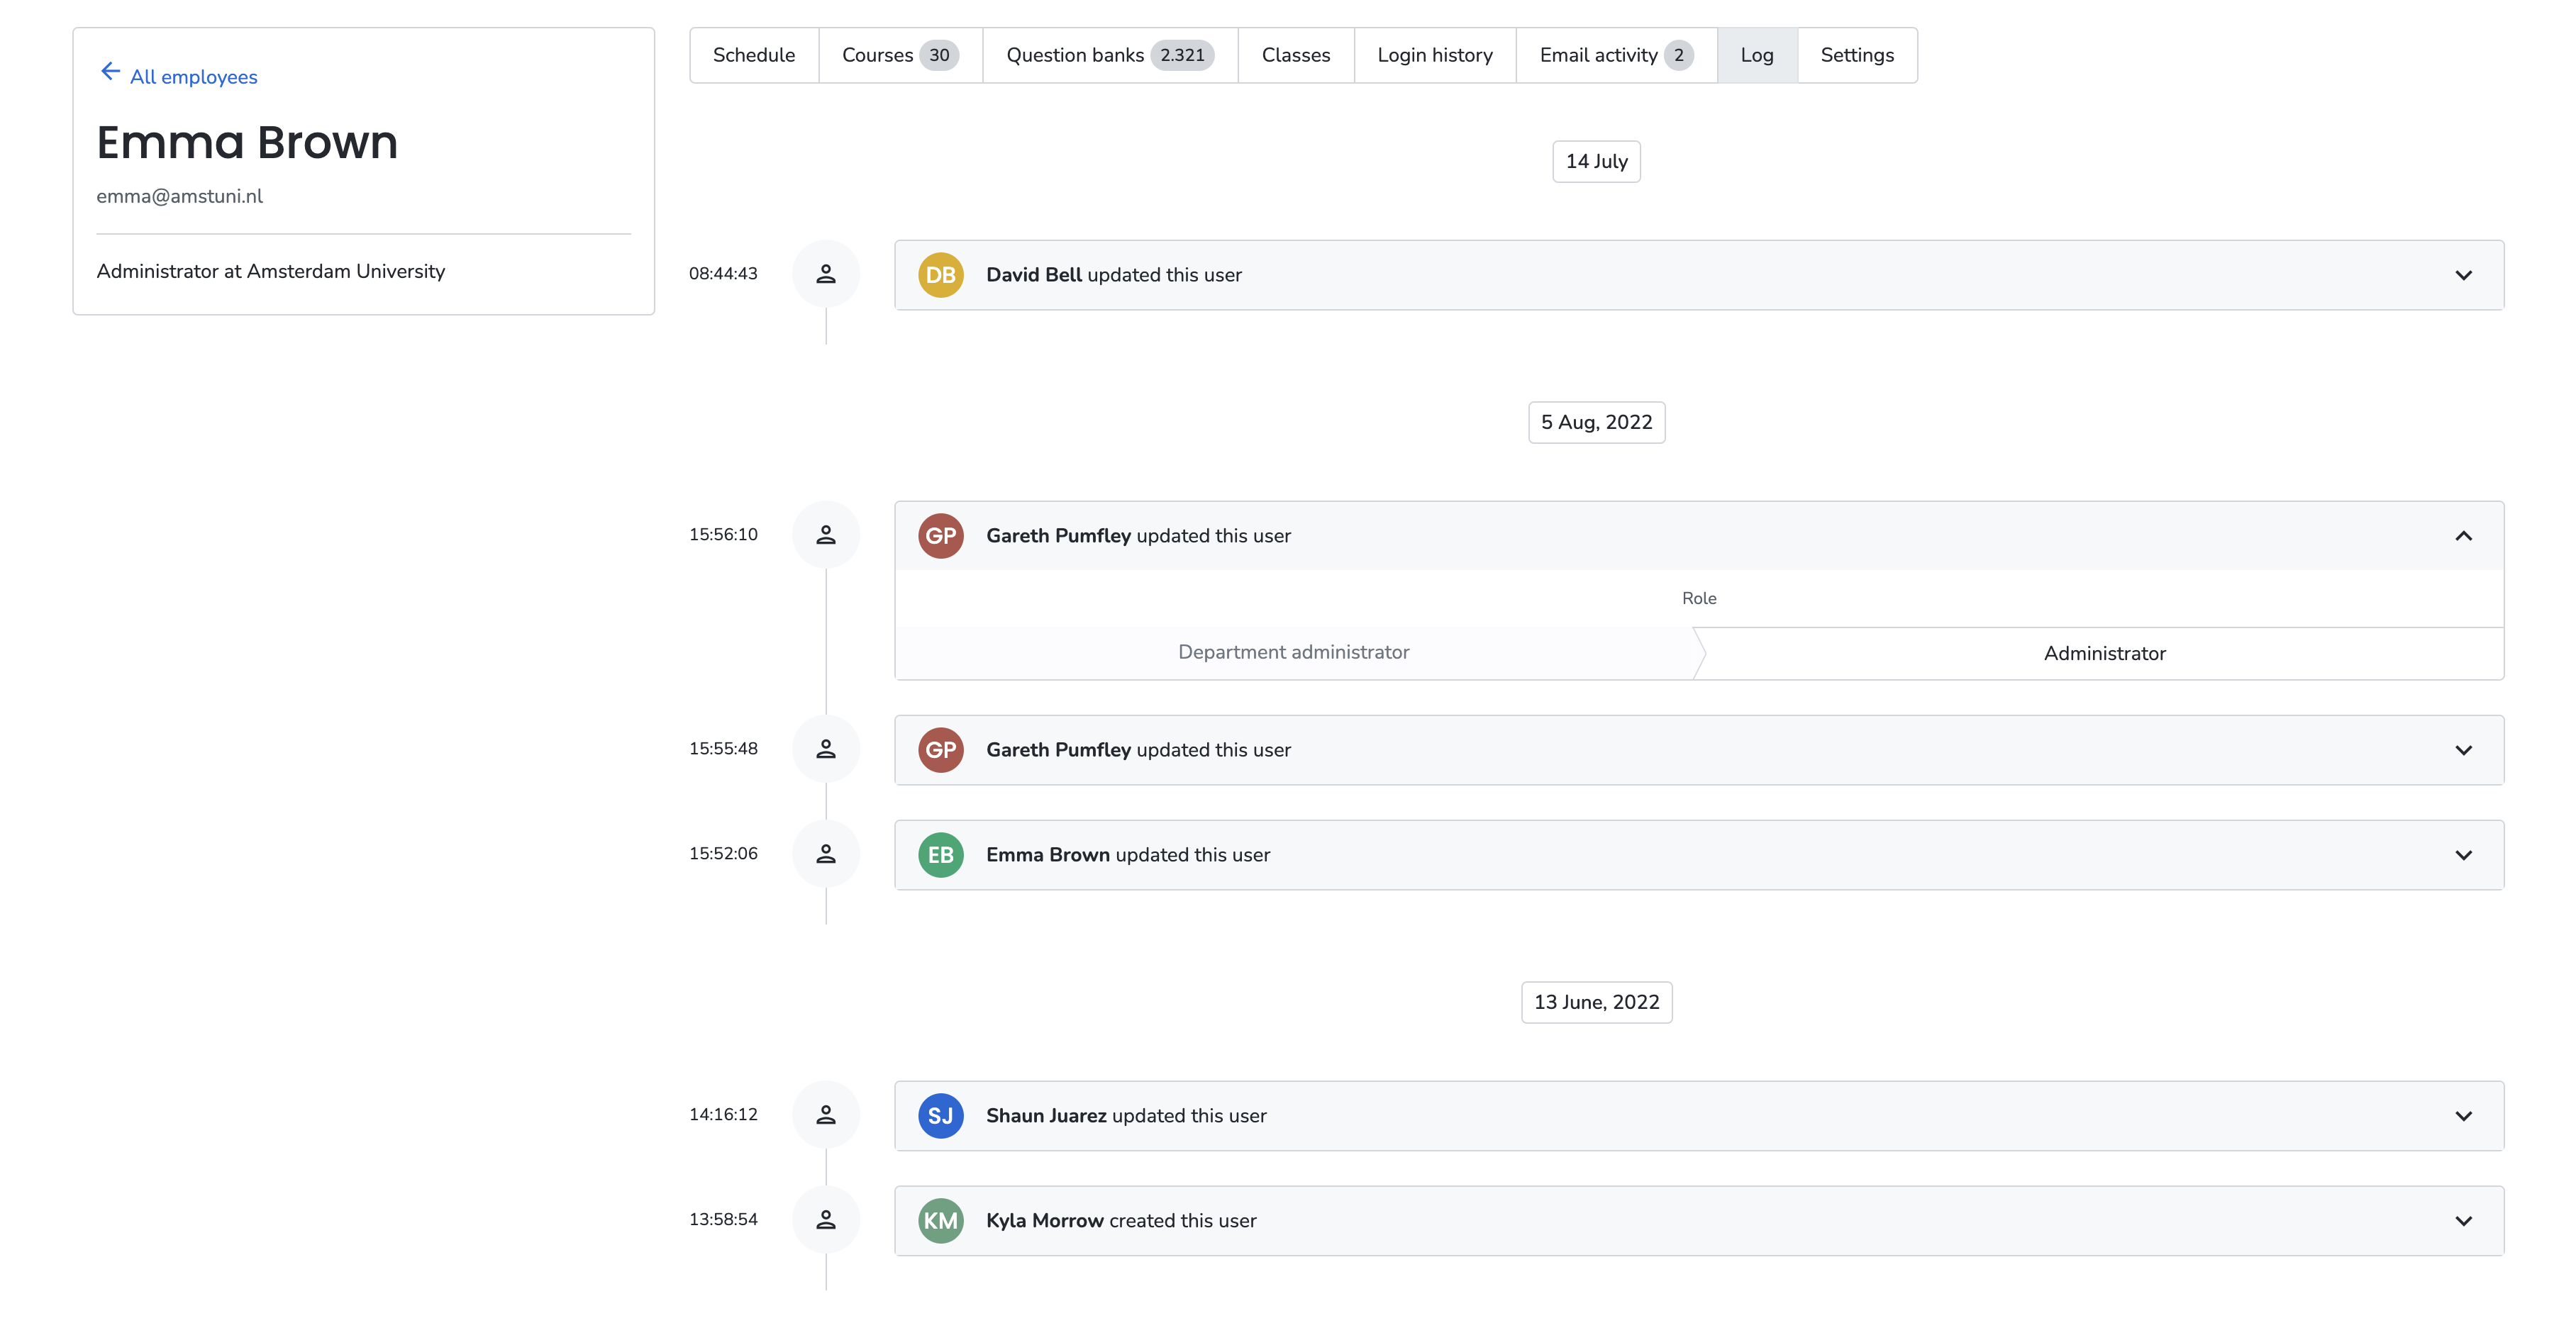Viewport: 2576px width, 1323px height.
Task: View the Login history tab
Action: [x=1435, y=55]
